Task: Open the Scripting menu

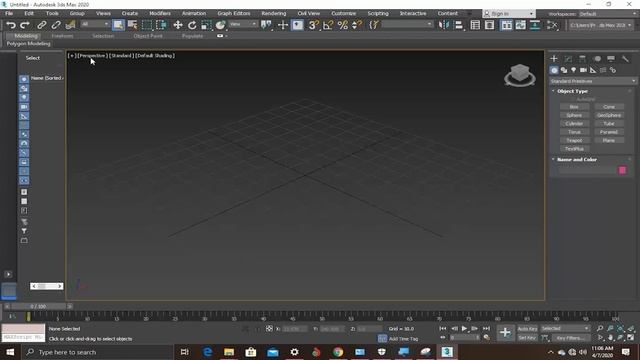Action: (x=378, y=13)
